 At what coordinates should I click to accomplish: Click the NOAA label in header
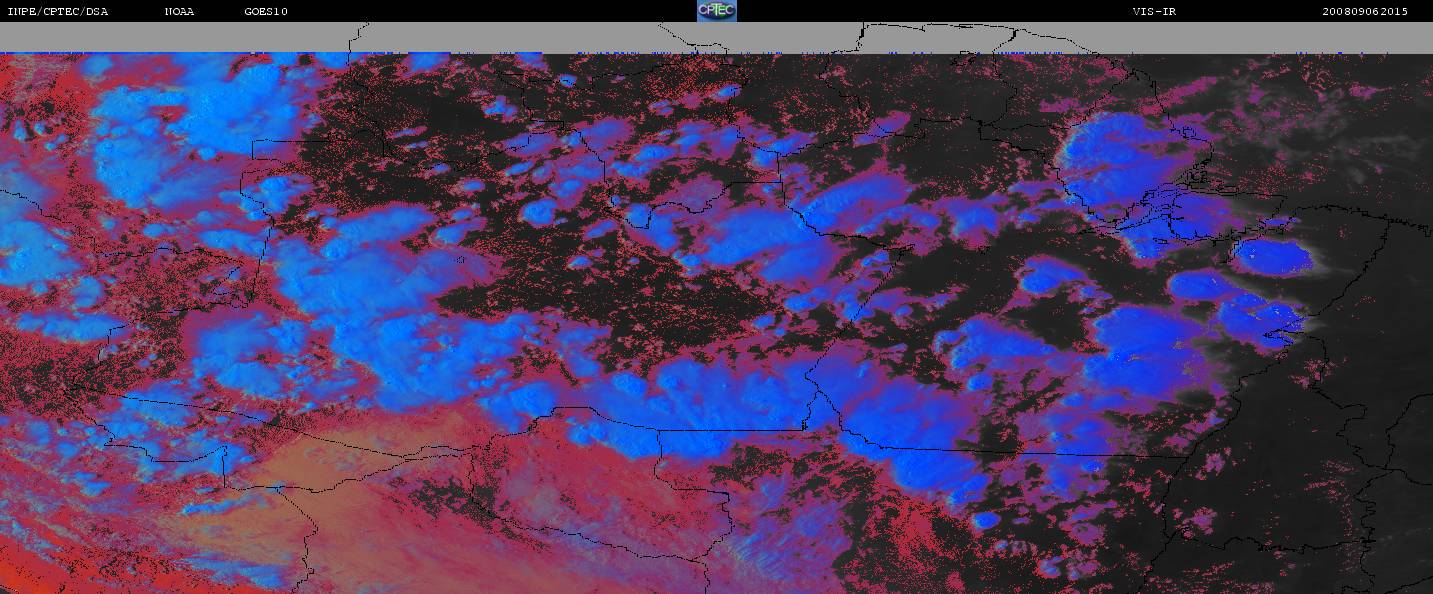point(179,12)
